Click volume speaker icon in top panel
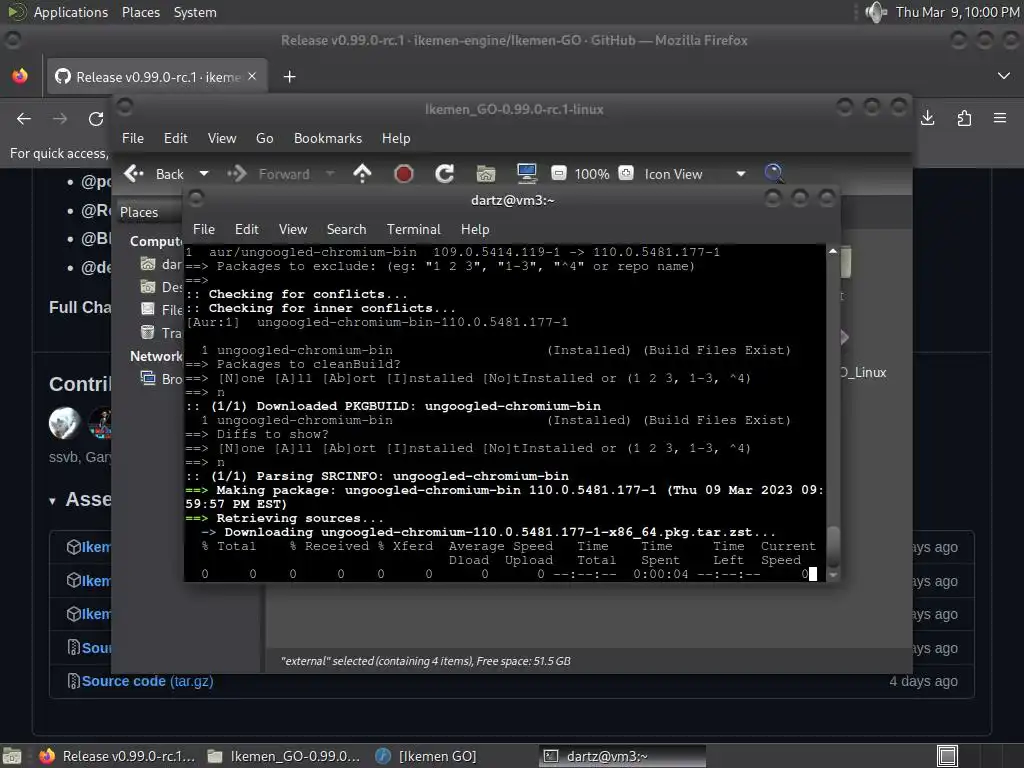This screenshot has width=1024, height=768. (x=876, y=12)
